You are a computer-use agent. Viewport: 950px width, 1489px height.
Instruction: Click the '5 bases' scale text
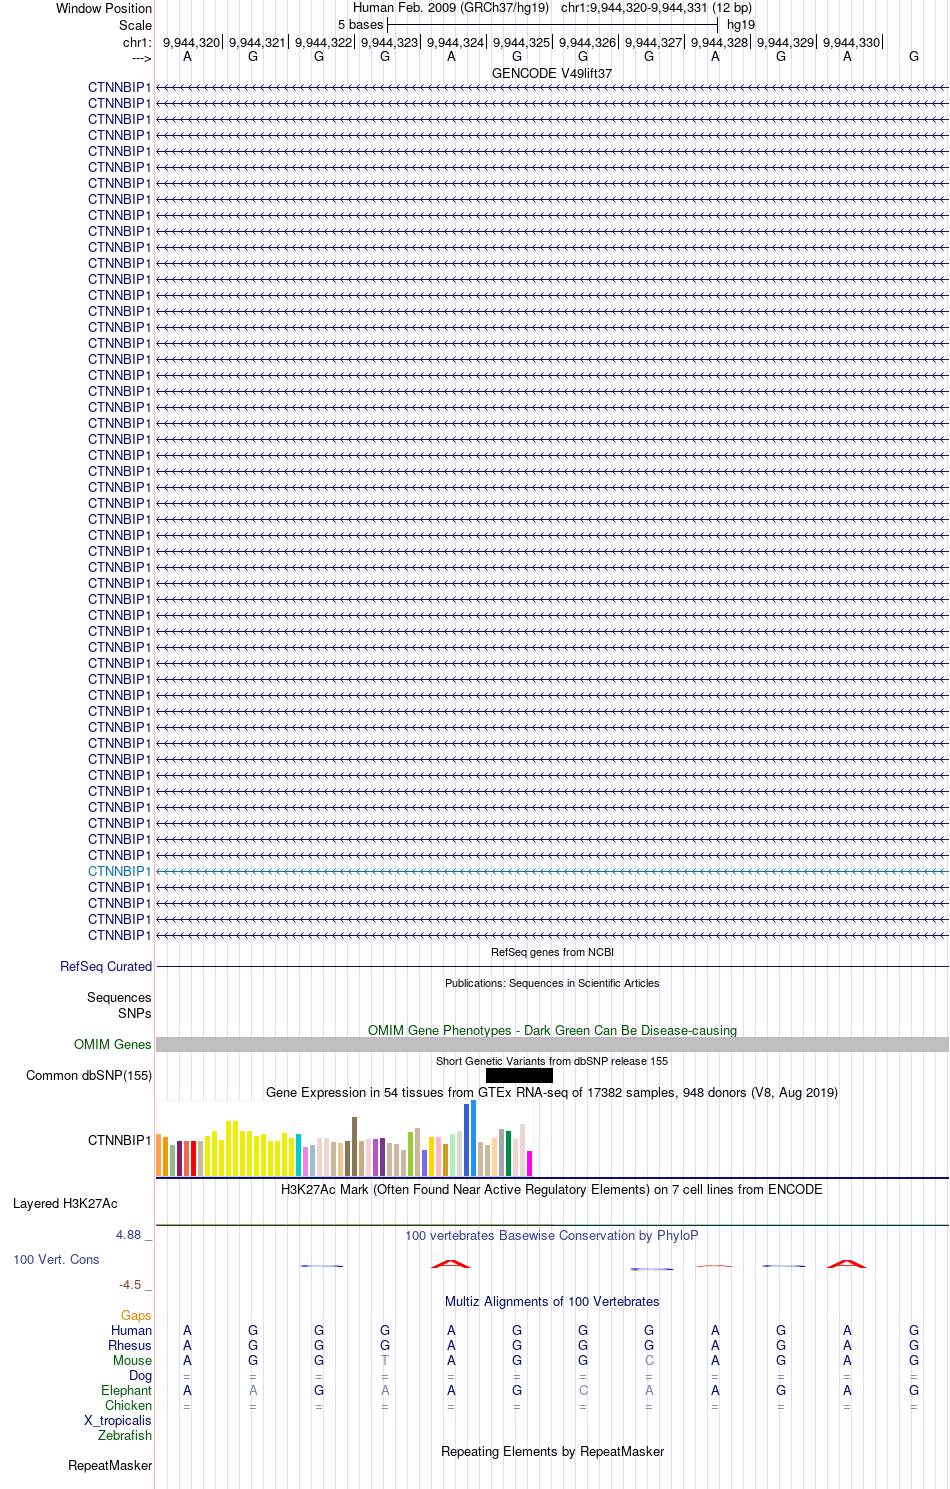point(360,24)
